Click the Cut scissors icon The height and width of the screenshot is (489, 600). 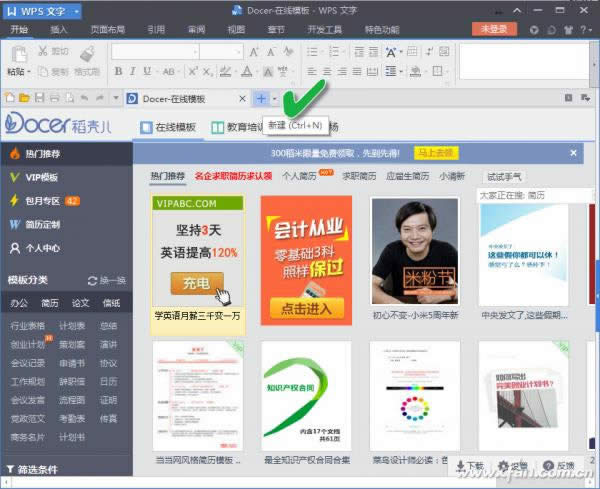tap(43, 51)
